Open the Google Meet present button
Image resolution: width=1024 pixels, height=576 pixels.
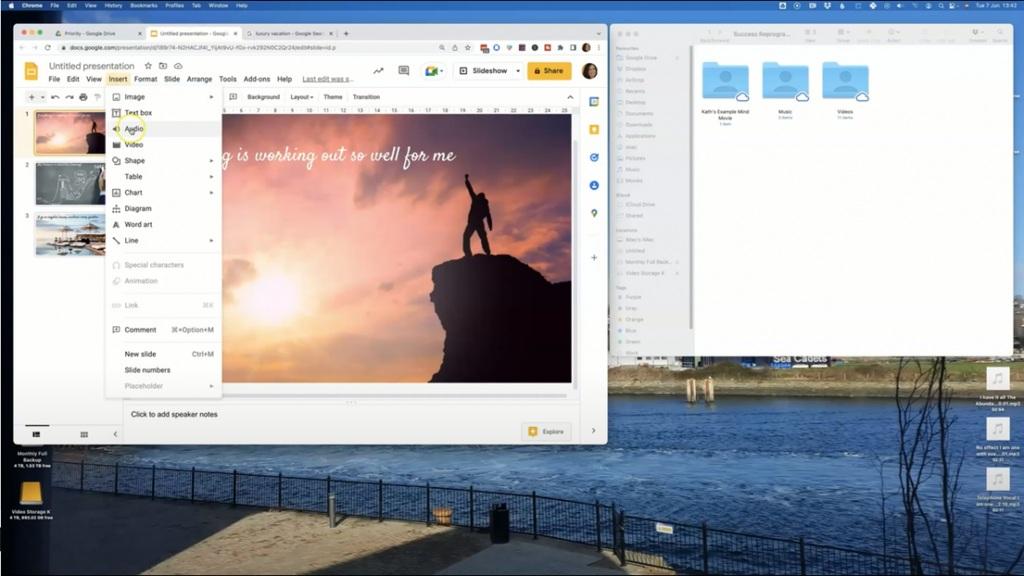click(434, 71)
